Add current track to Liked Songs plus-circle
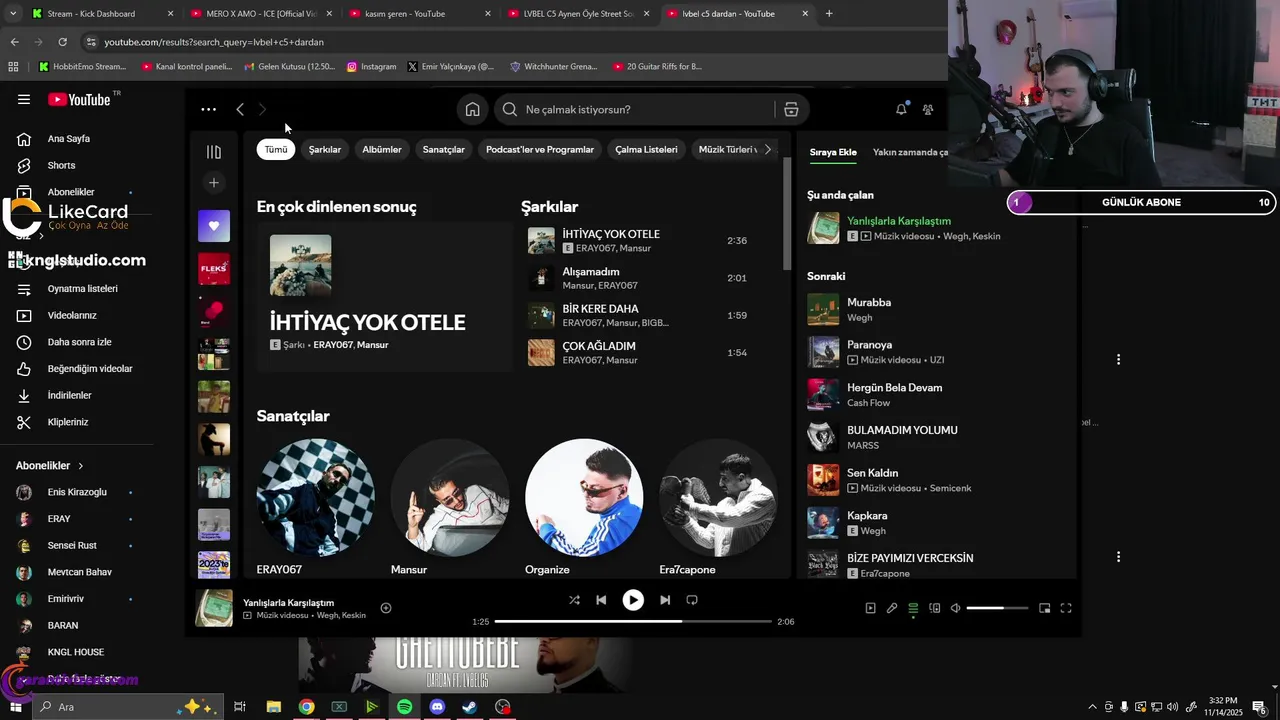 click(386, 608)
